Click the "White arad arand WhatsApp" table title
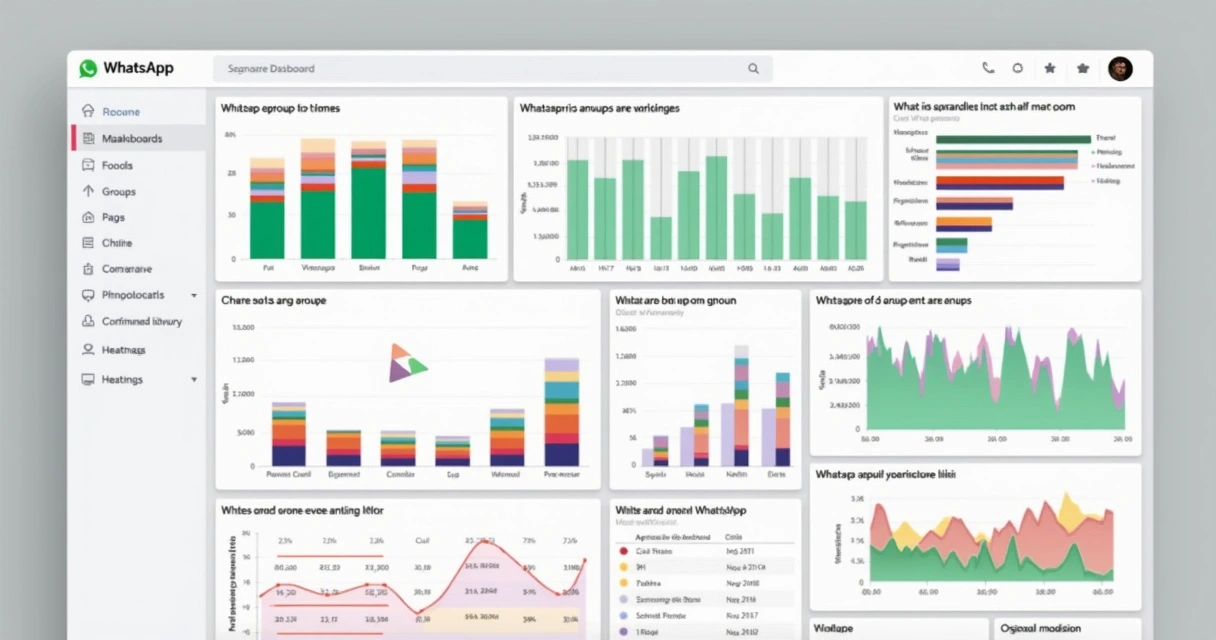This screenshot has width=1216, height=640. click(x=681, y=510)
